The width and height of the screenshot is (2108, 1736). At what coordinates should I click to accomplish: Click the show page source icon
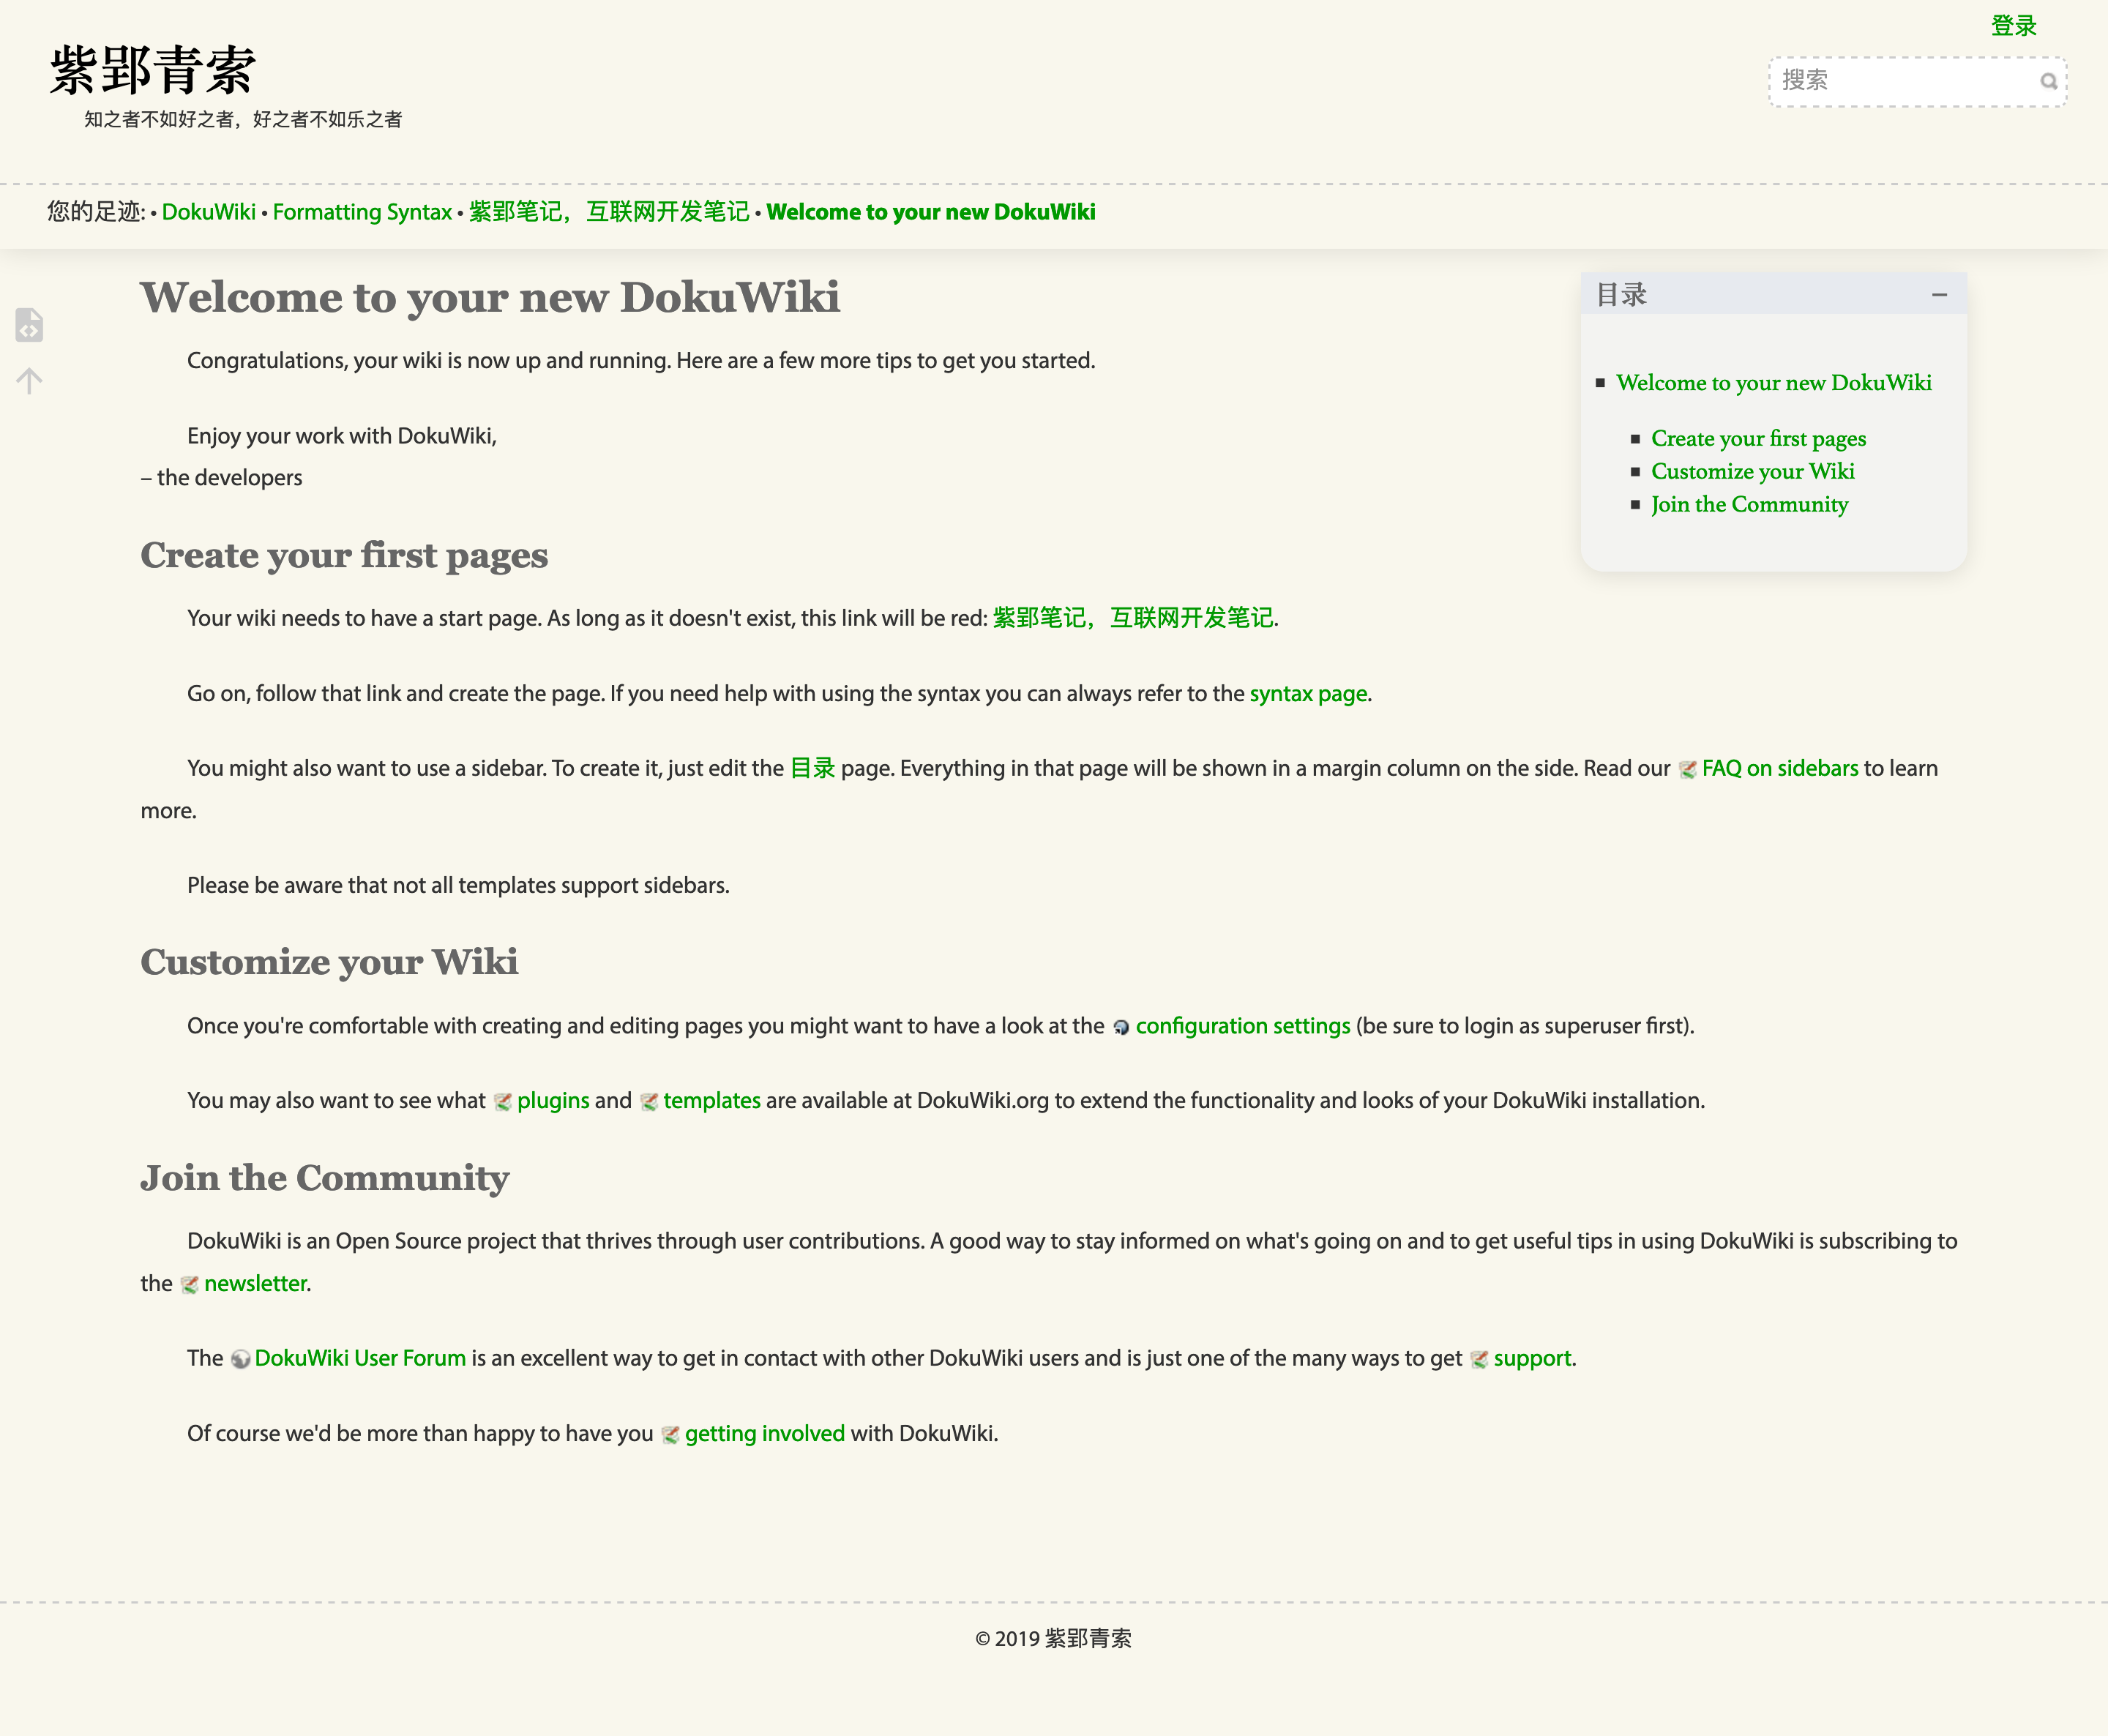pos(29,325)
